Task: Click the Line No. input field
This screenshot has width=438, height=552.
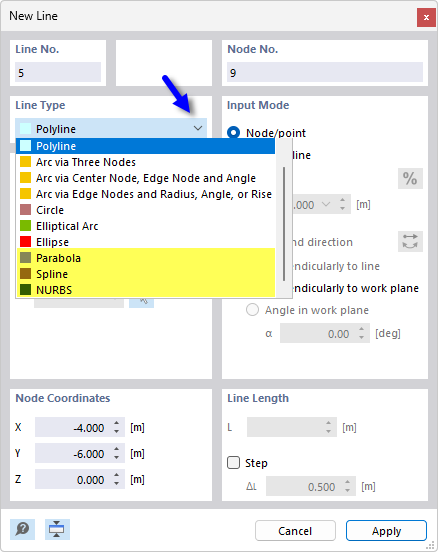Action: tap(58, 73)
